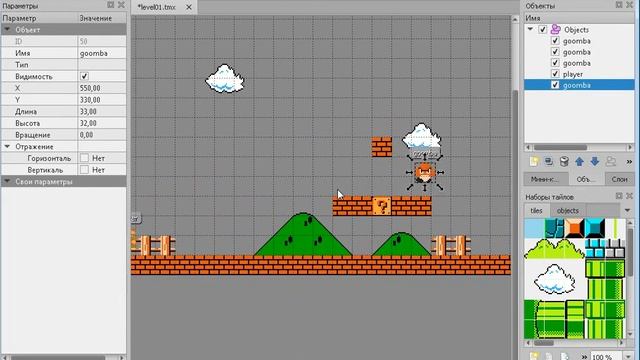This screenshot has height=360, width=640.
Task: Add a new object layer icon
Action: [x=534, y=162]
